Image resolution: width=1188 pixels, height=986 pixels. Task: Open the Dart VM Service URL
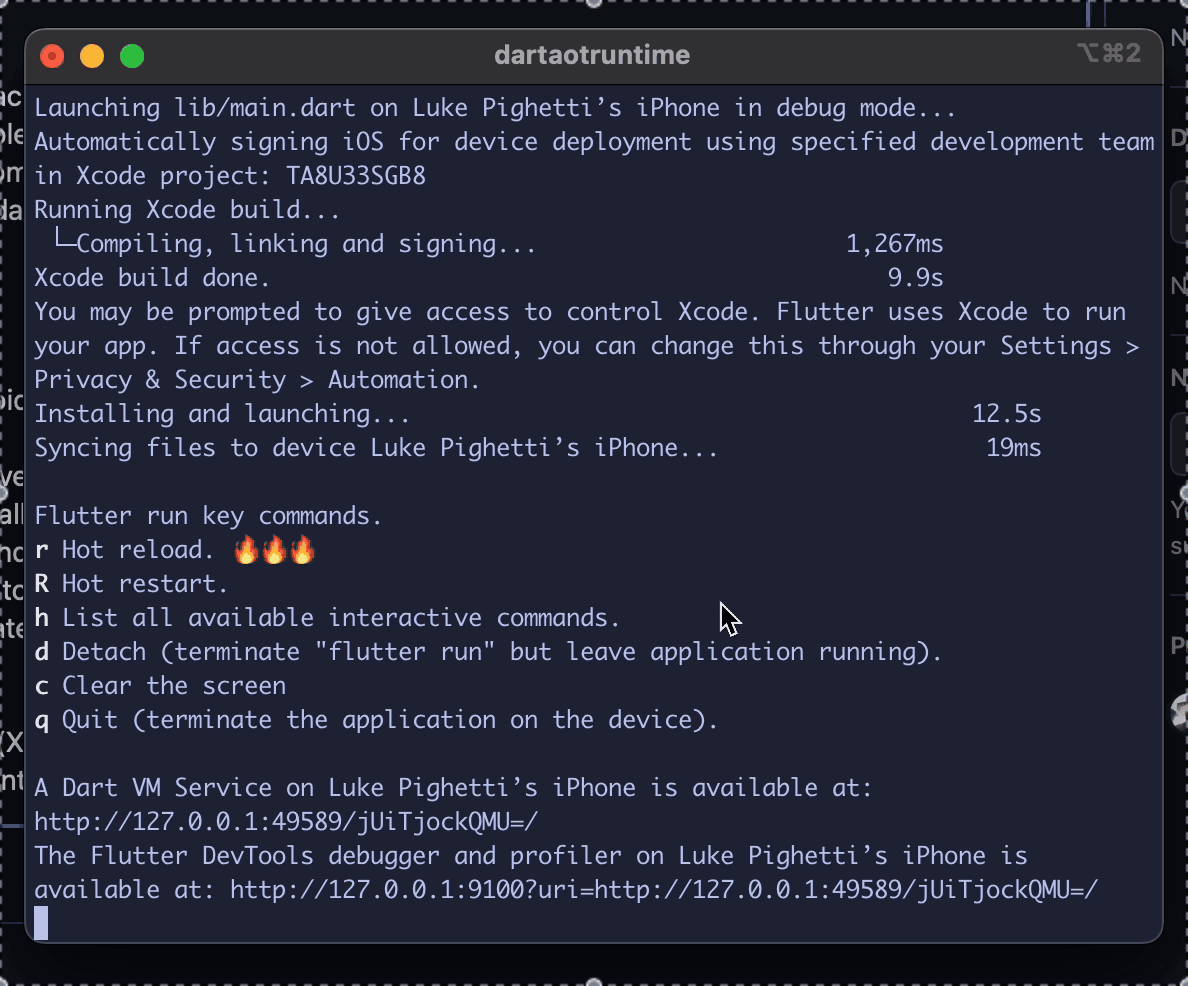(x=286, y=822)
